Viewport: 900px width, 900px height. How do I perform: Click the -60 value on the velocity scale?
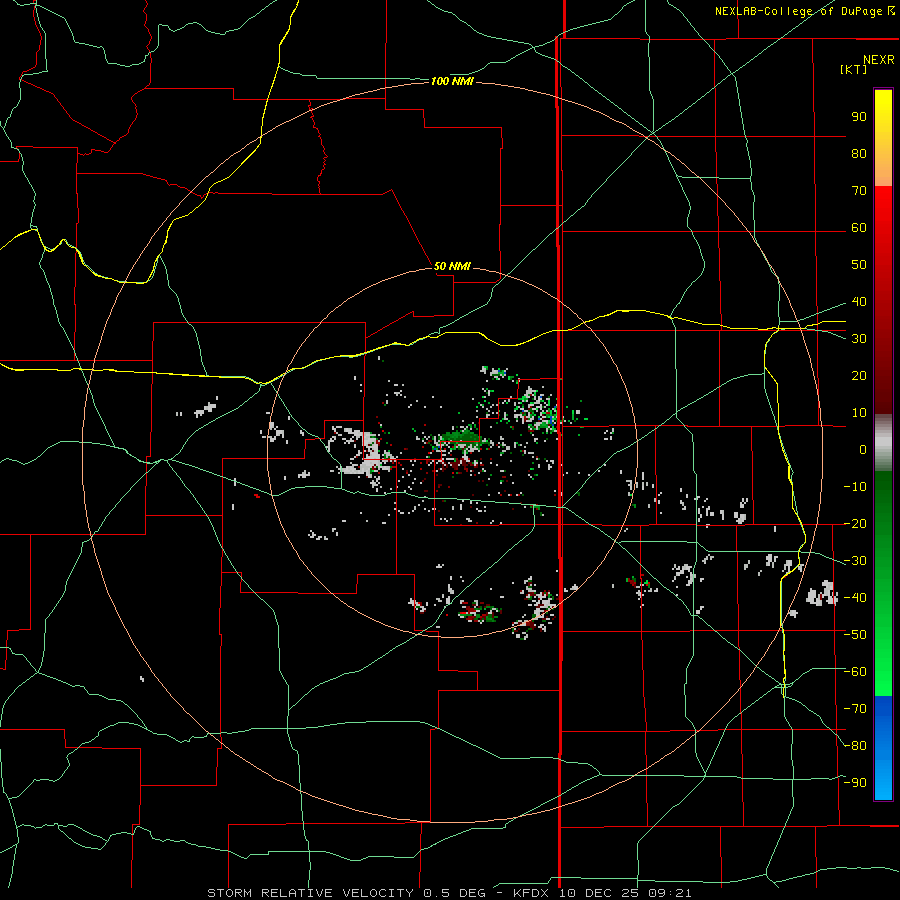855,672
